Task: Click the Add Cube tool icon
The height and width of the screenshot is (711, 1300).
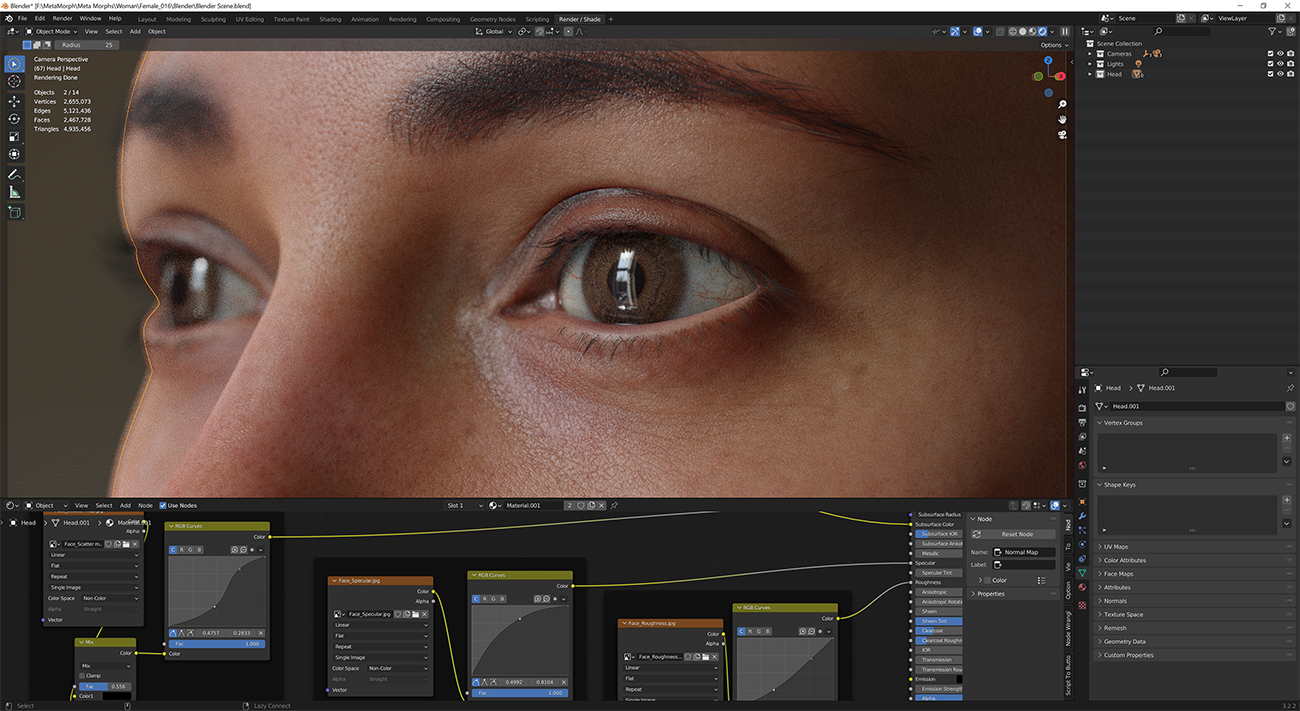Action: [x=14, y=212]
